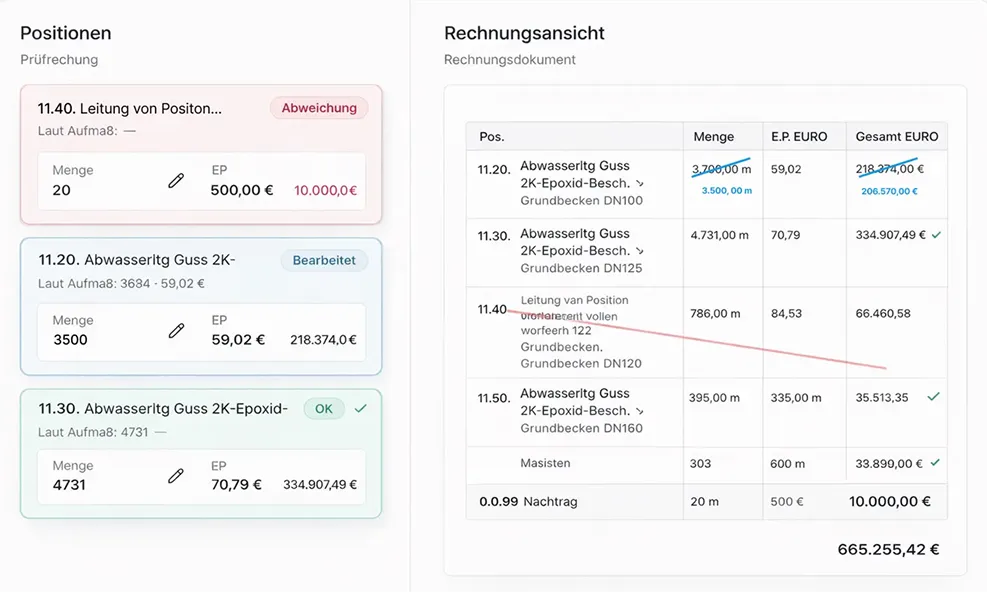Expand the arrow in invoice row 11.50 description
The image size is (987, 592).
[x=640, y=411]
